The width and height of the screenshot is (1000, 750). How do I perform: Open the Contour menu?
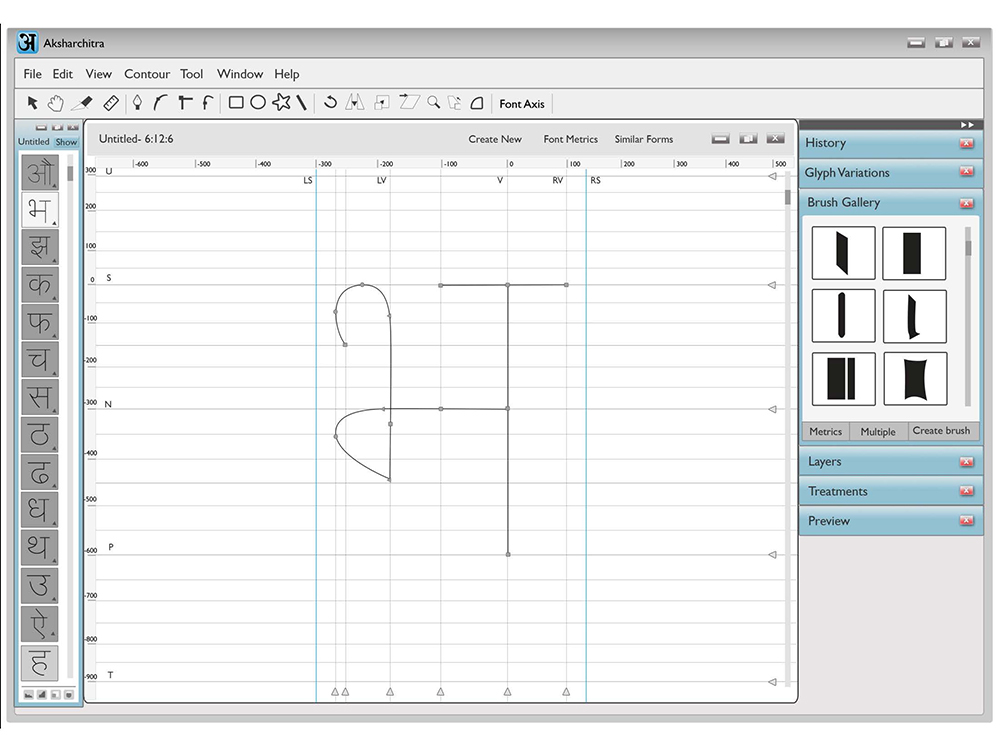(x=147, y=74)
